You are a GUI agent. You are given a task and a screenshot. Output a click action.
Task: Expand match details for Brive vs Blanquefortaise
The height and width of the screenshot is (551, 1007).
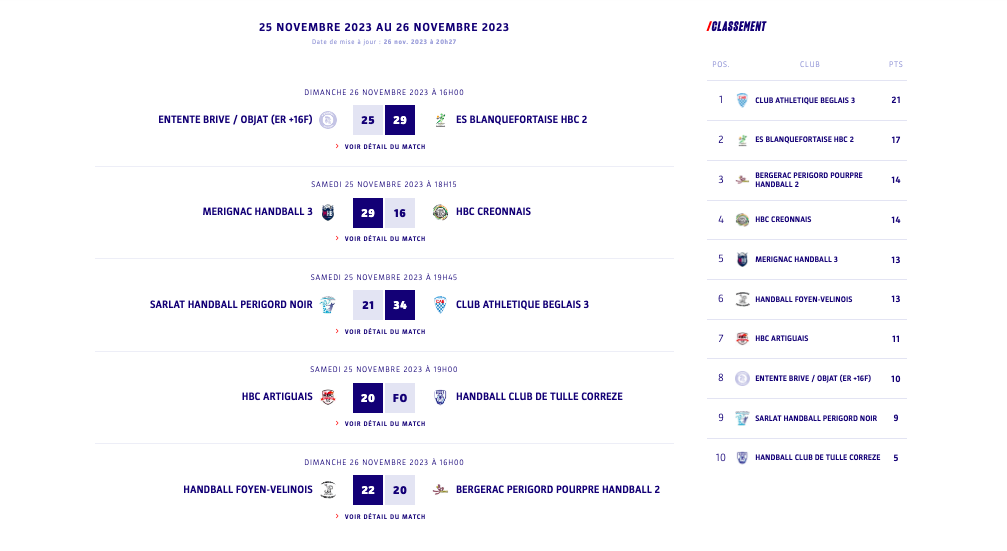tap(384, 147)
